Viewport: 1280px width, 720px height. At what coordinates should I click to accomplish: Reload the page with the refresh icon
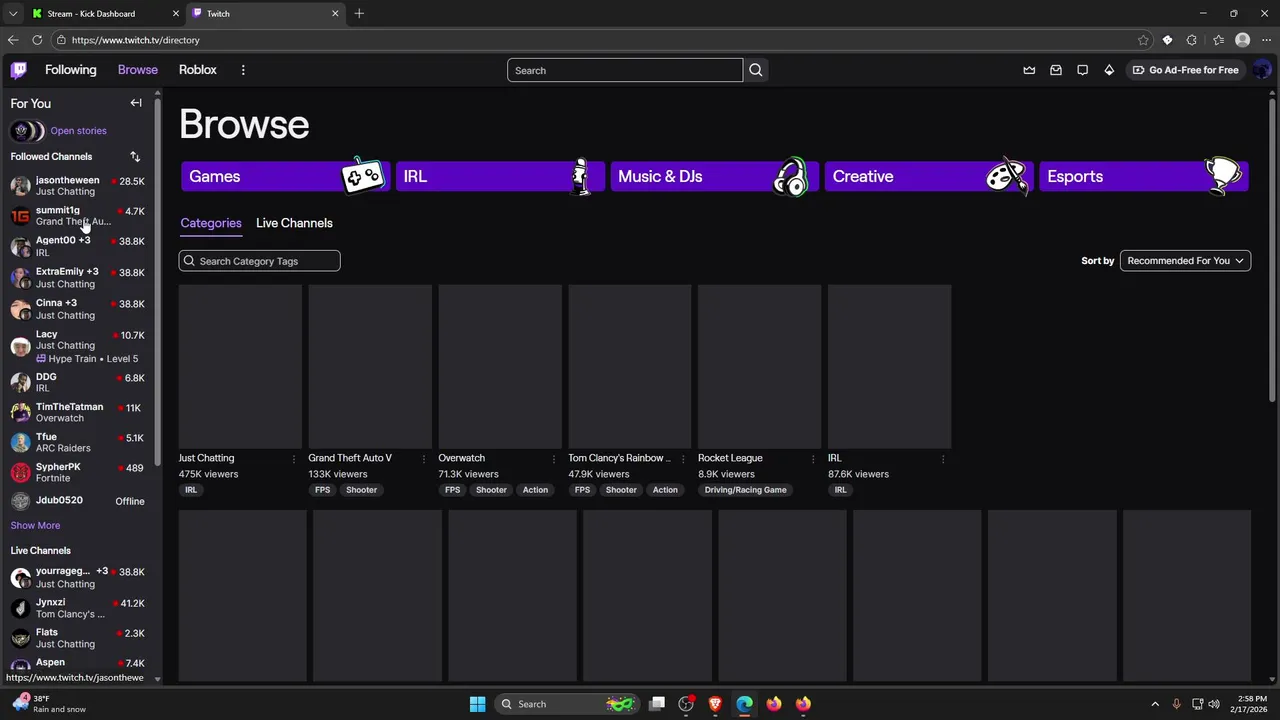pyautogui.click(x=37, y=40)
